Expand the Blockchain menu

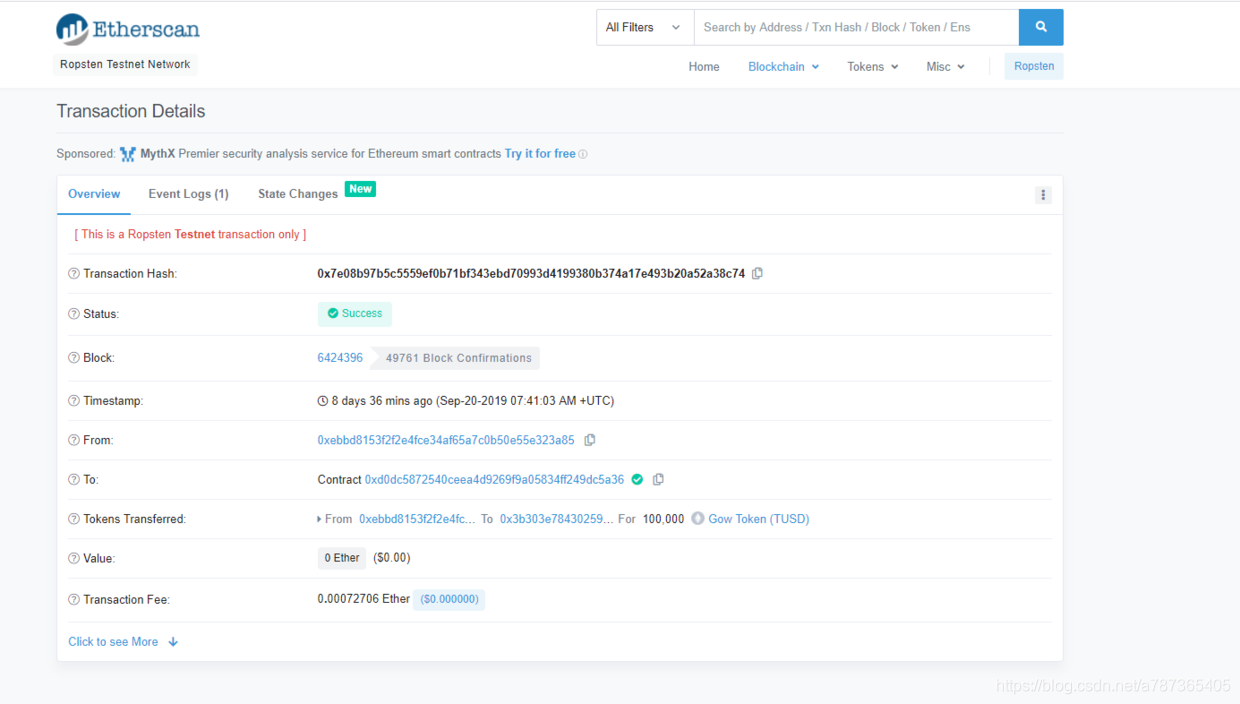(783, 67)
